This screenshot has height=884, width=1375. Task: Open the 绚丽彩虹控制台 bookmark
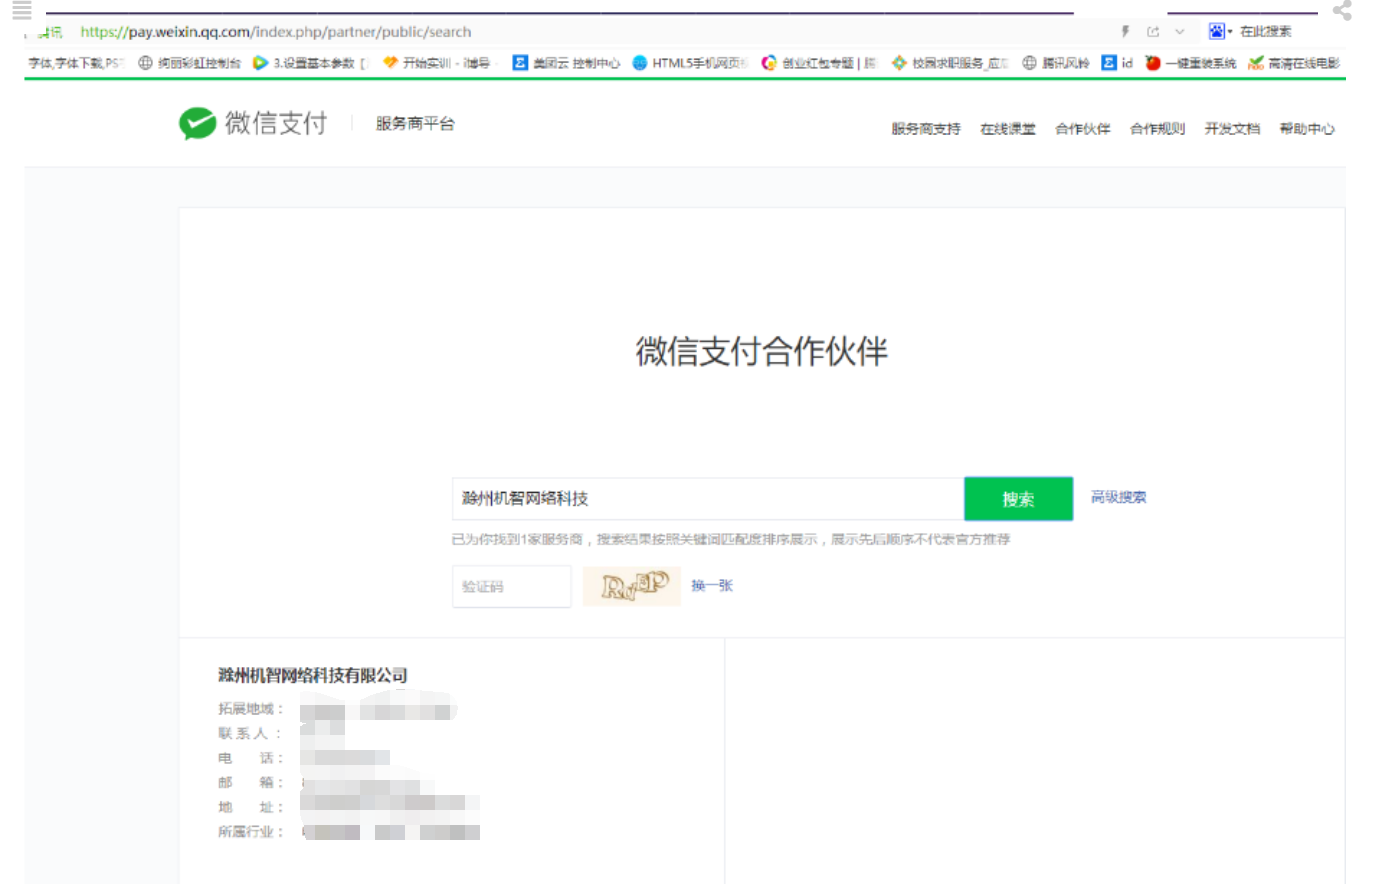tap(190, 63)
